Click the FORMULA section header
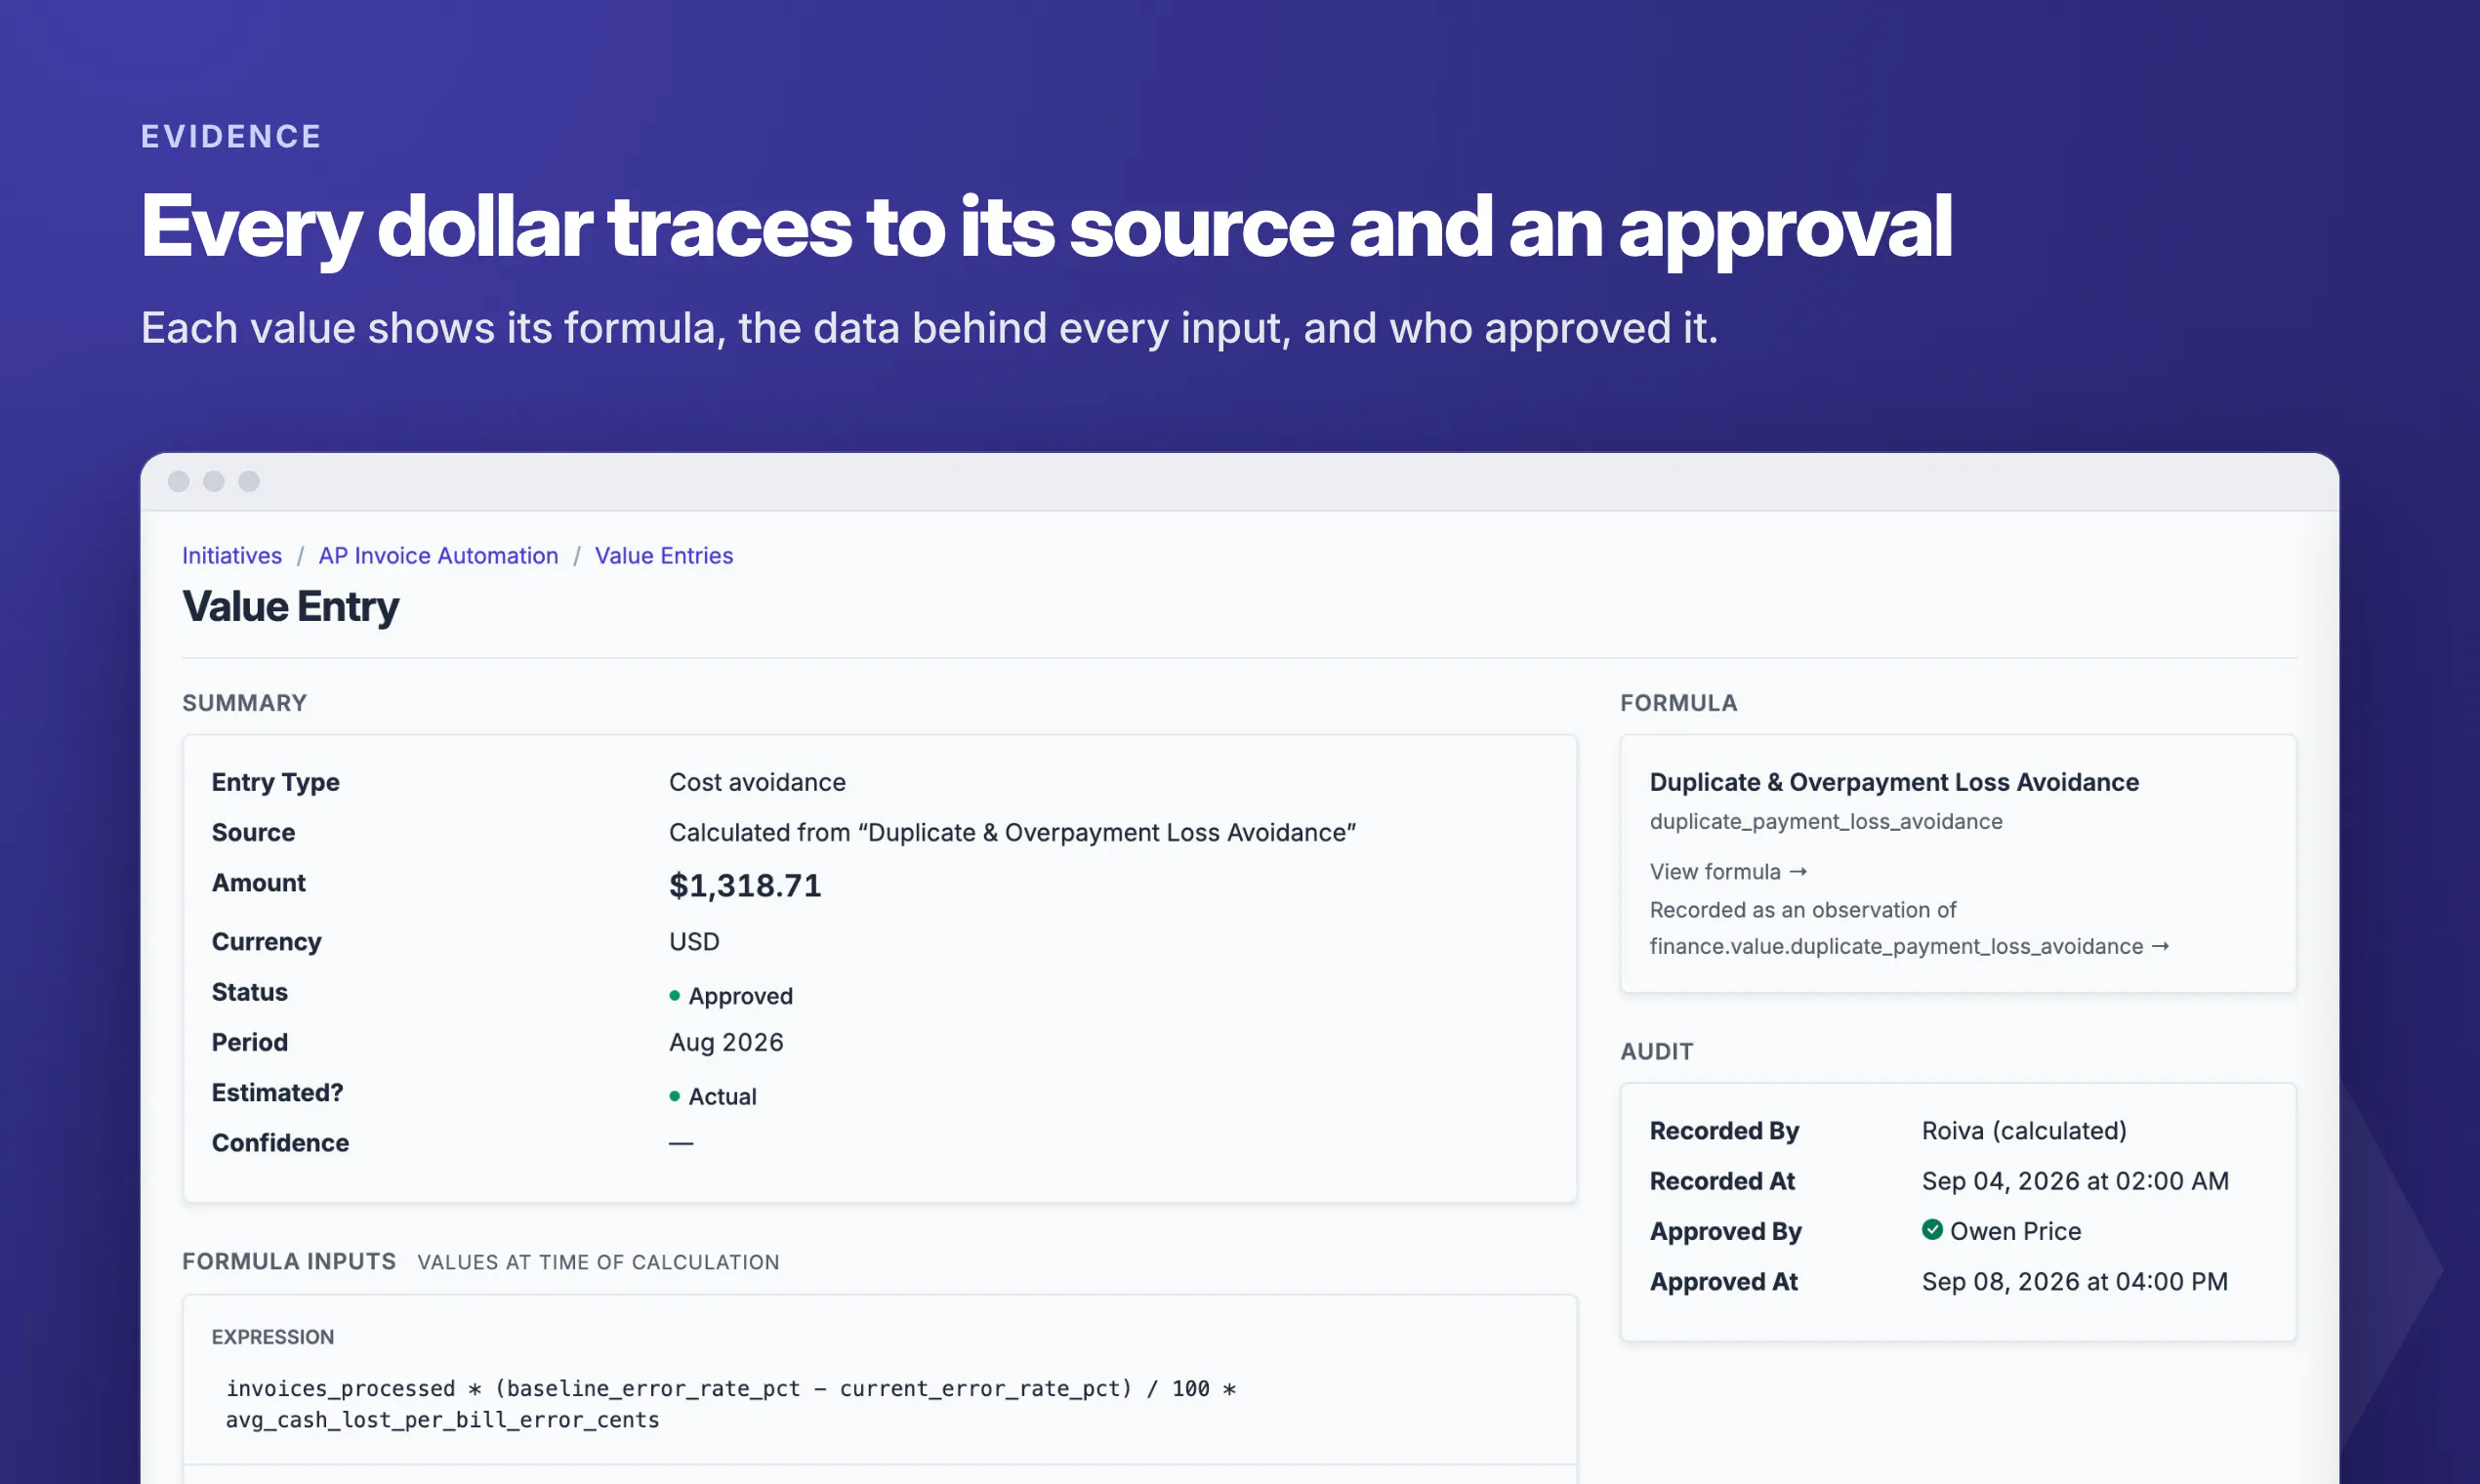This screenshot has width=2480, height=1484. (1679, 703)
